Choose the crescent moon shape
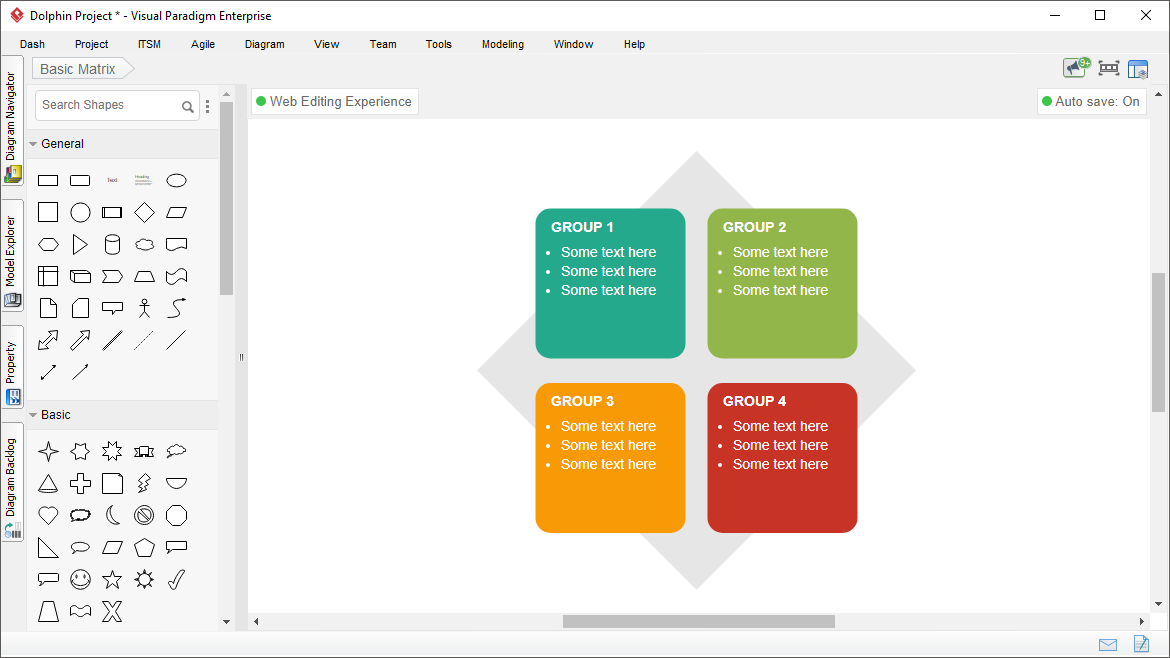The width and height of the screenshot is (1170, 658). [112, 516]
